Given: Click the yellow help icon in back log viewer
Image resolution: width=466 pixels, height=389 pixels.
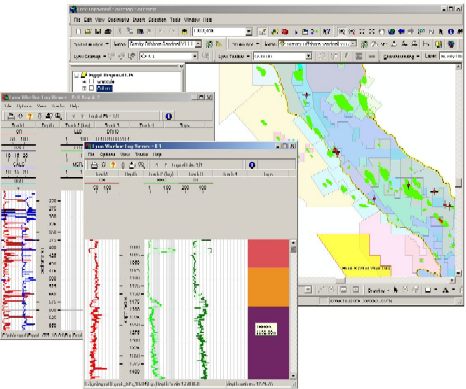Looking at the screenshot, I should [x=30, y=116].
